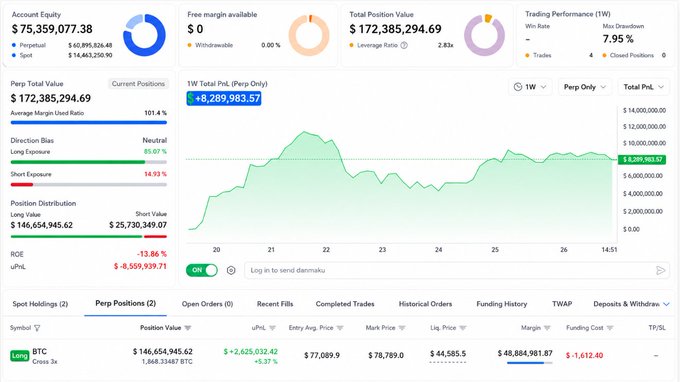Viewport: 680px width, 382px height.
Task: Open the 1W time range dropdown
Action: pyautogui.click(x=530, y=87)
